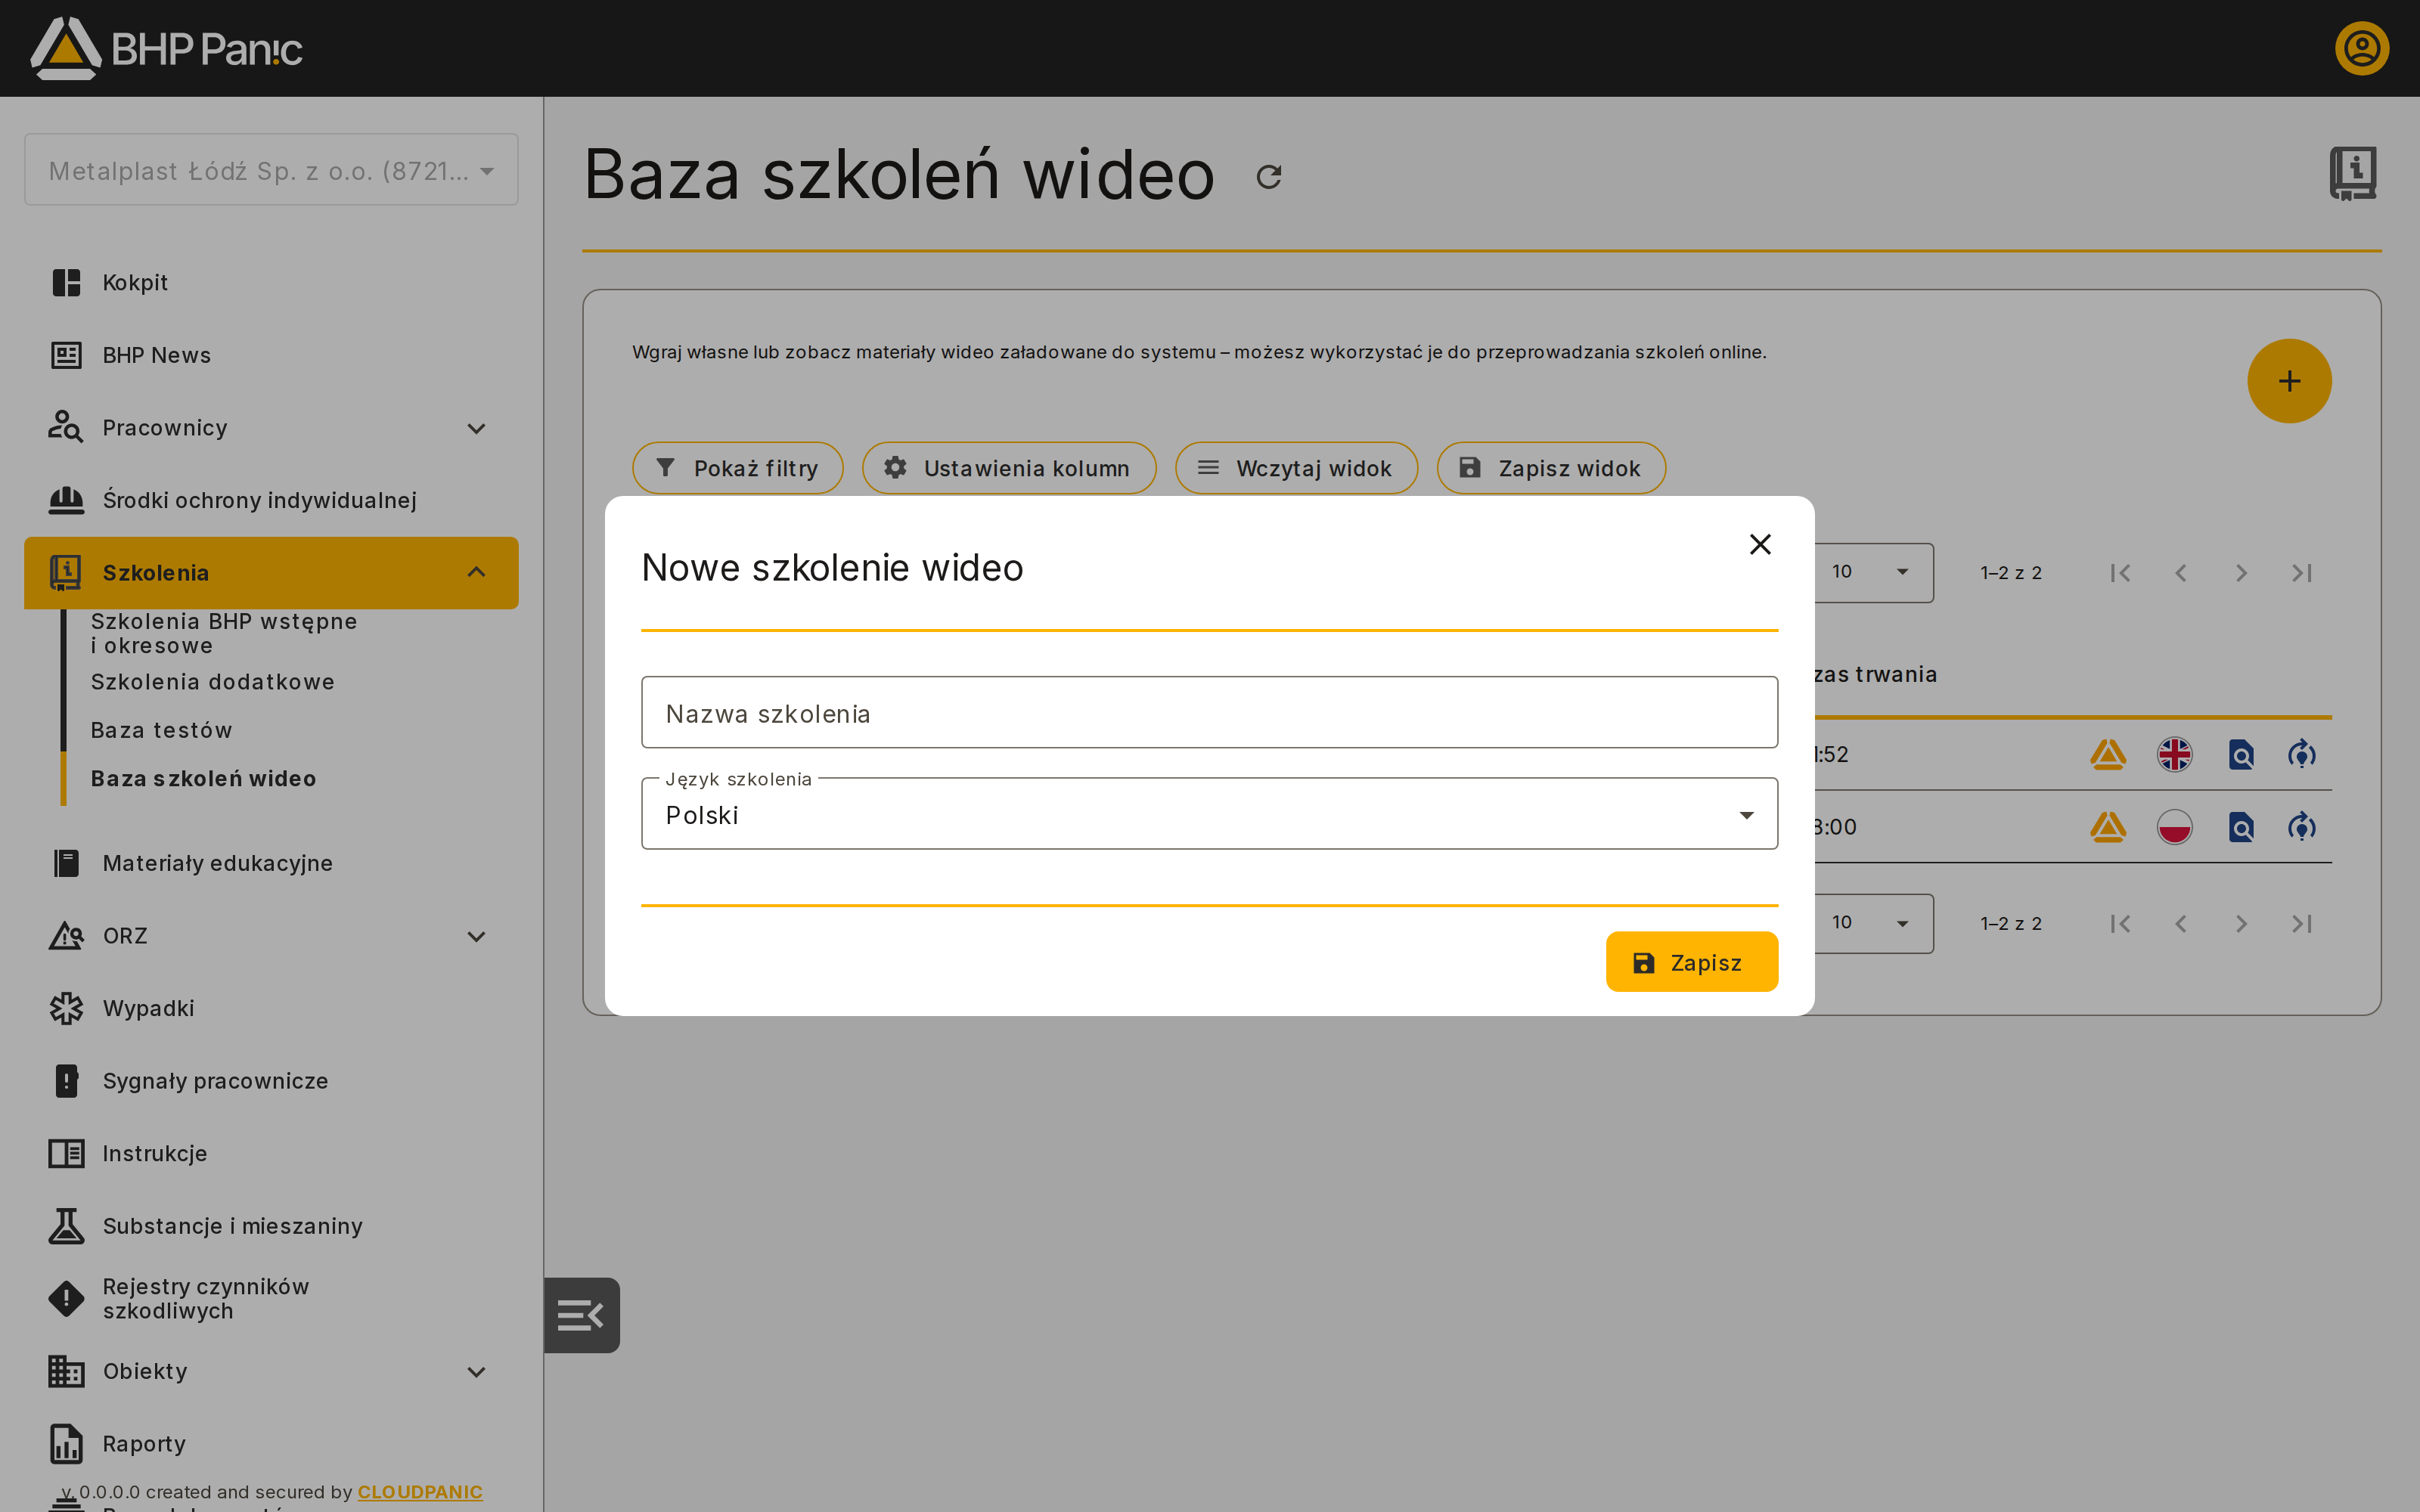Close the Nowe szkolenie wideo dialog
Image resolution: width=2420 pixels, height=1512 pixels.
(x=1760, y=544)
